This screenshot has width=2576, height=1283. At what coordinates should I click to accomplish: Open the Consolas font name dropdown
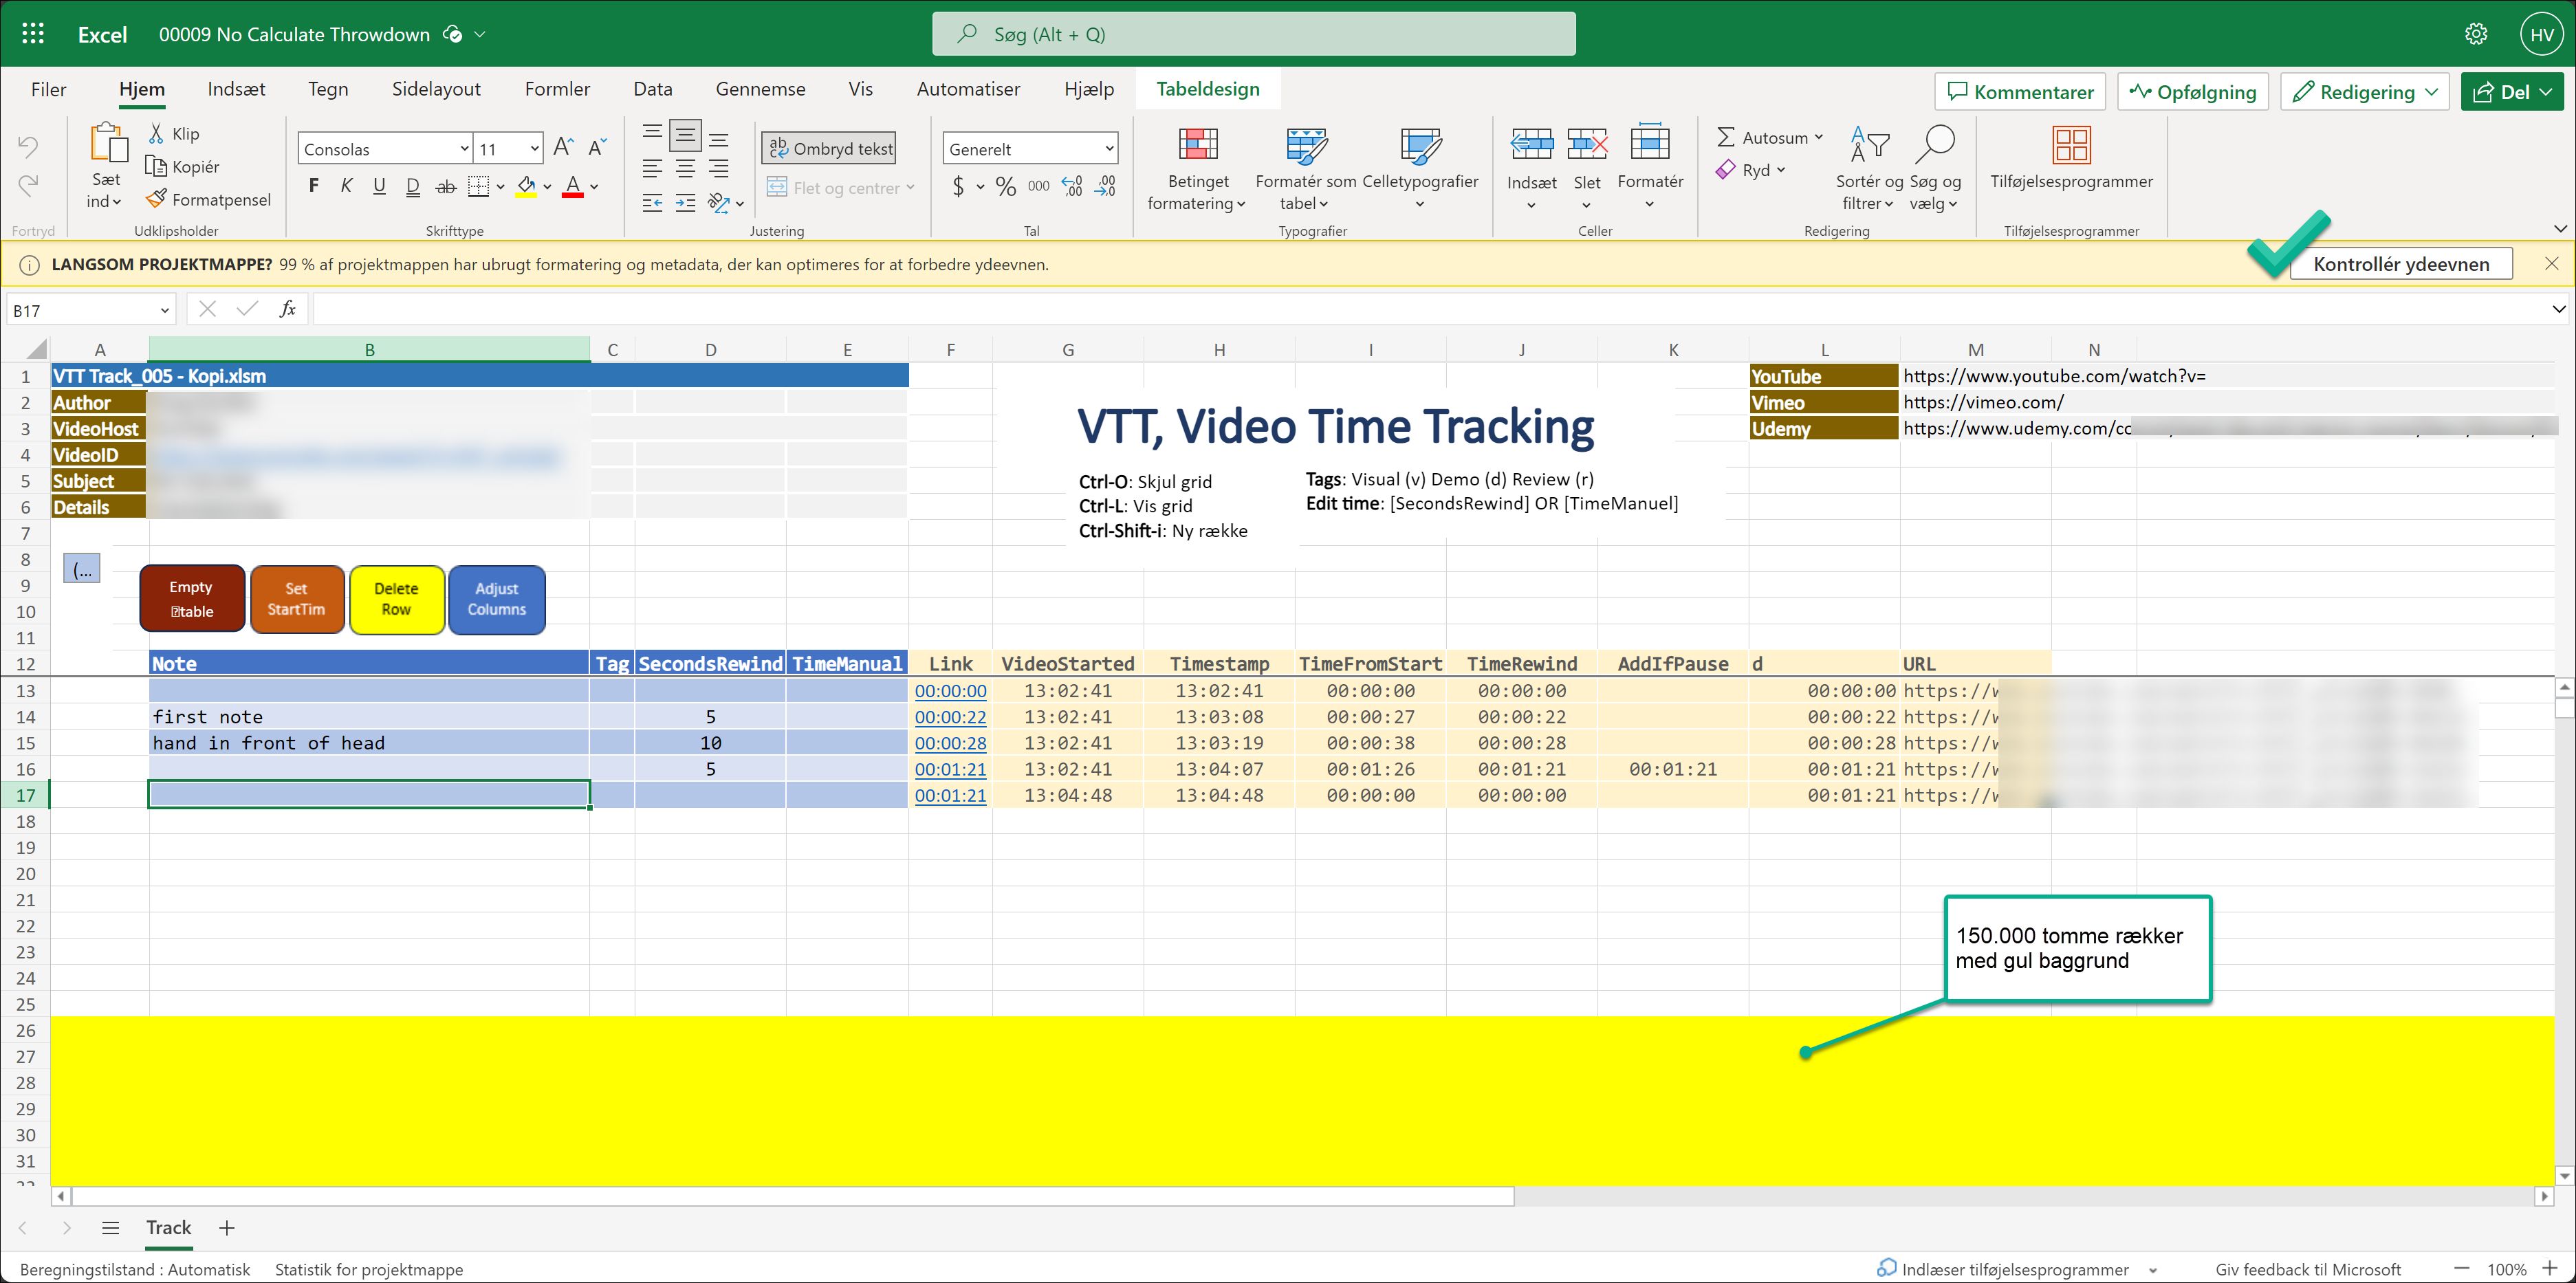click(x=464, y=149)
